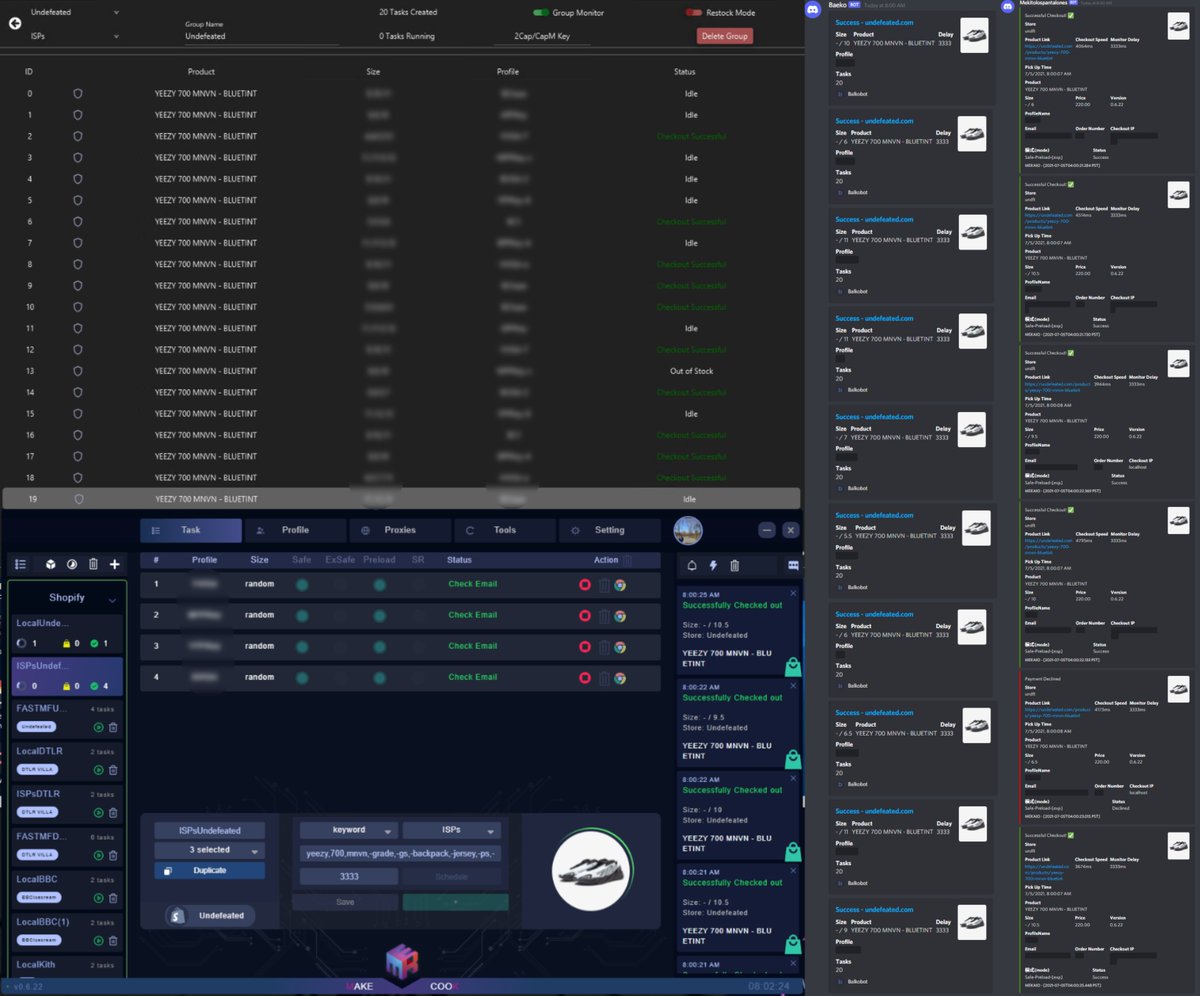Toggle the Restock Mode switch
Viewport: 1200px width, 996px height.
coord(694,12)
